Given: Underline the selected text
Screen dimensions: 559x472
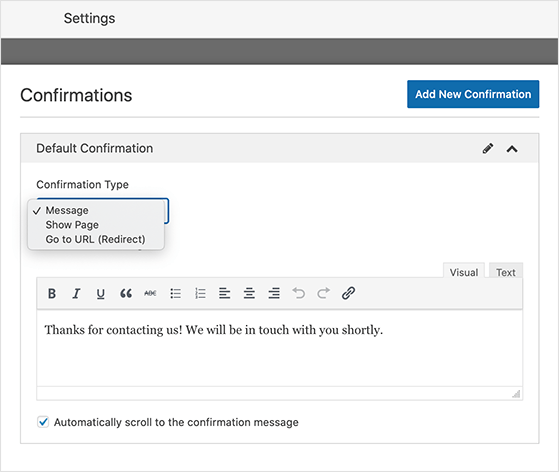Looking at the screenshot, I should (x=101, y=294).
